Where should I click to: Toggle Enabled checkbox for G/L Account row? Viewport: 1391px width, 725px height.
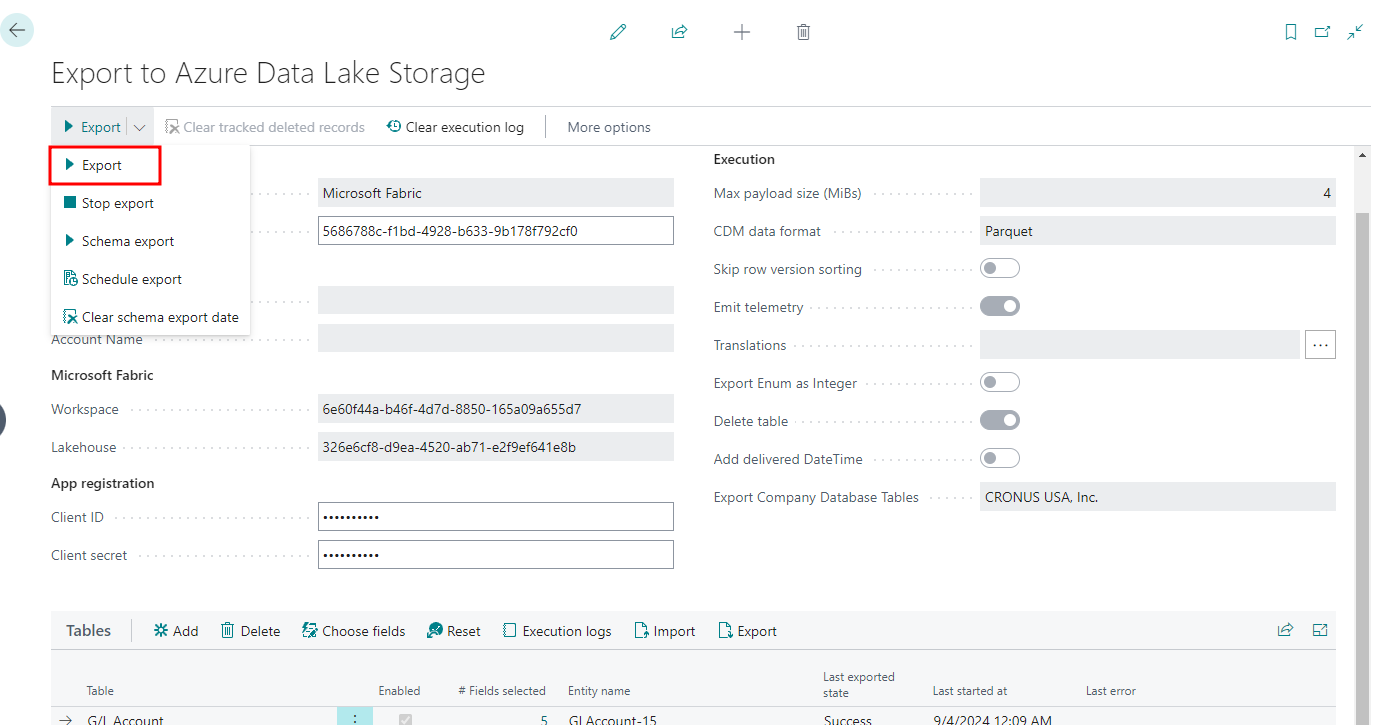405,719
